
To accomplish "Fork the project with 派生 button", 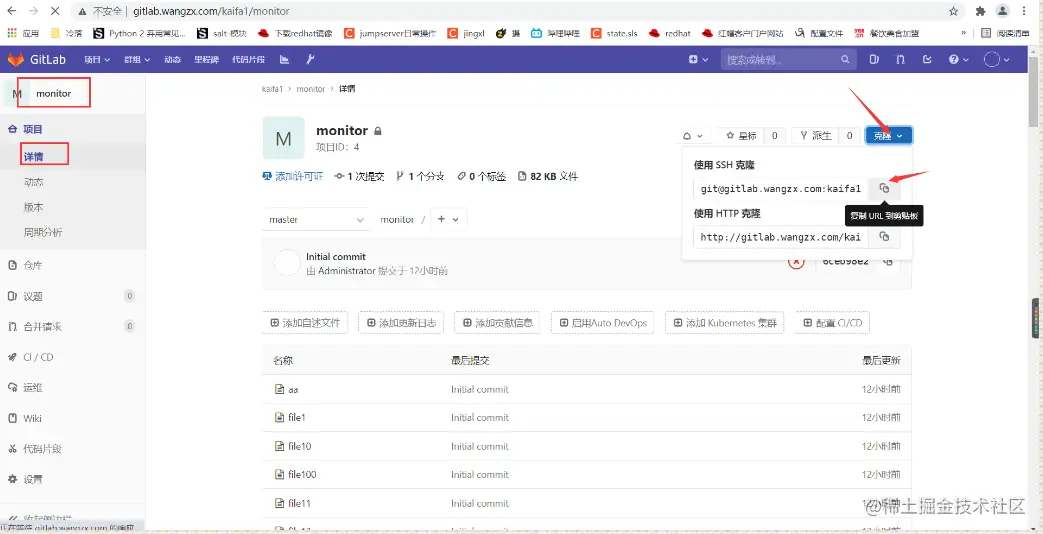I will click(816, 136).
